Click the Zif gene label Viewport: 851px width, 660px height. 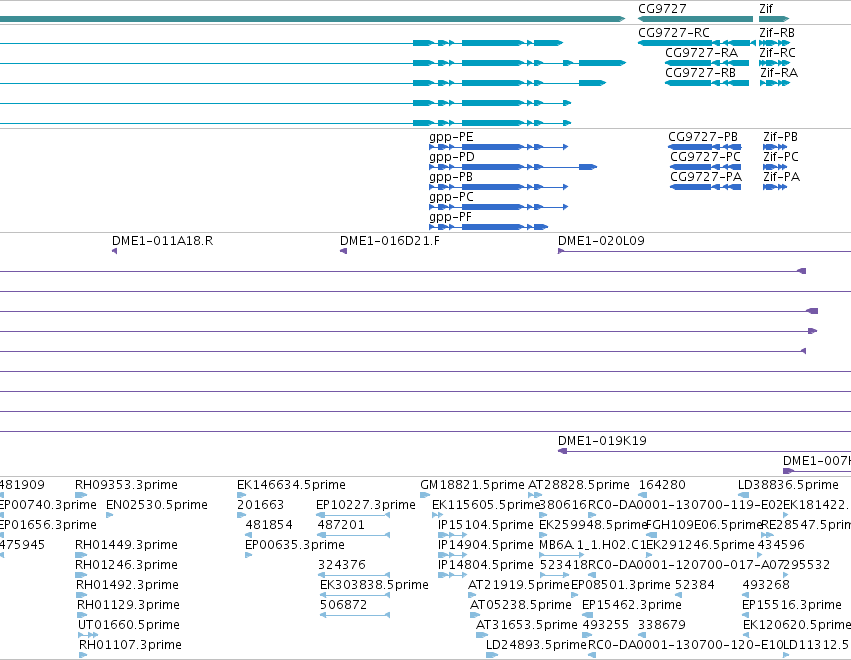(766, 9)
